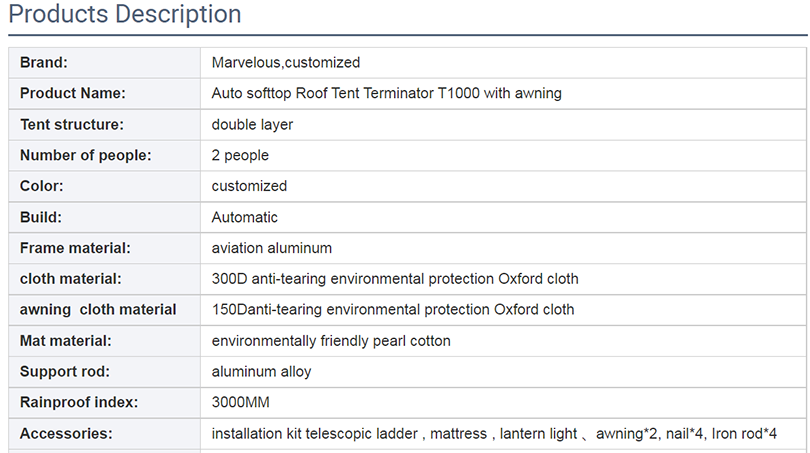Select the Brand label cell
The height and width of the screenshot is (453, 810).
[104, 63]
